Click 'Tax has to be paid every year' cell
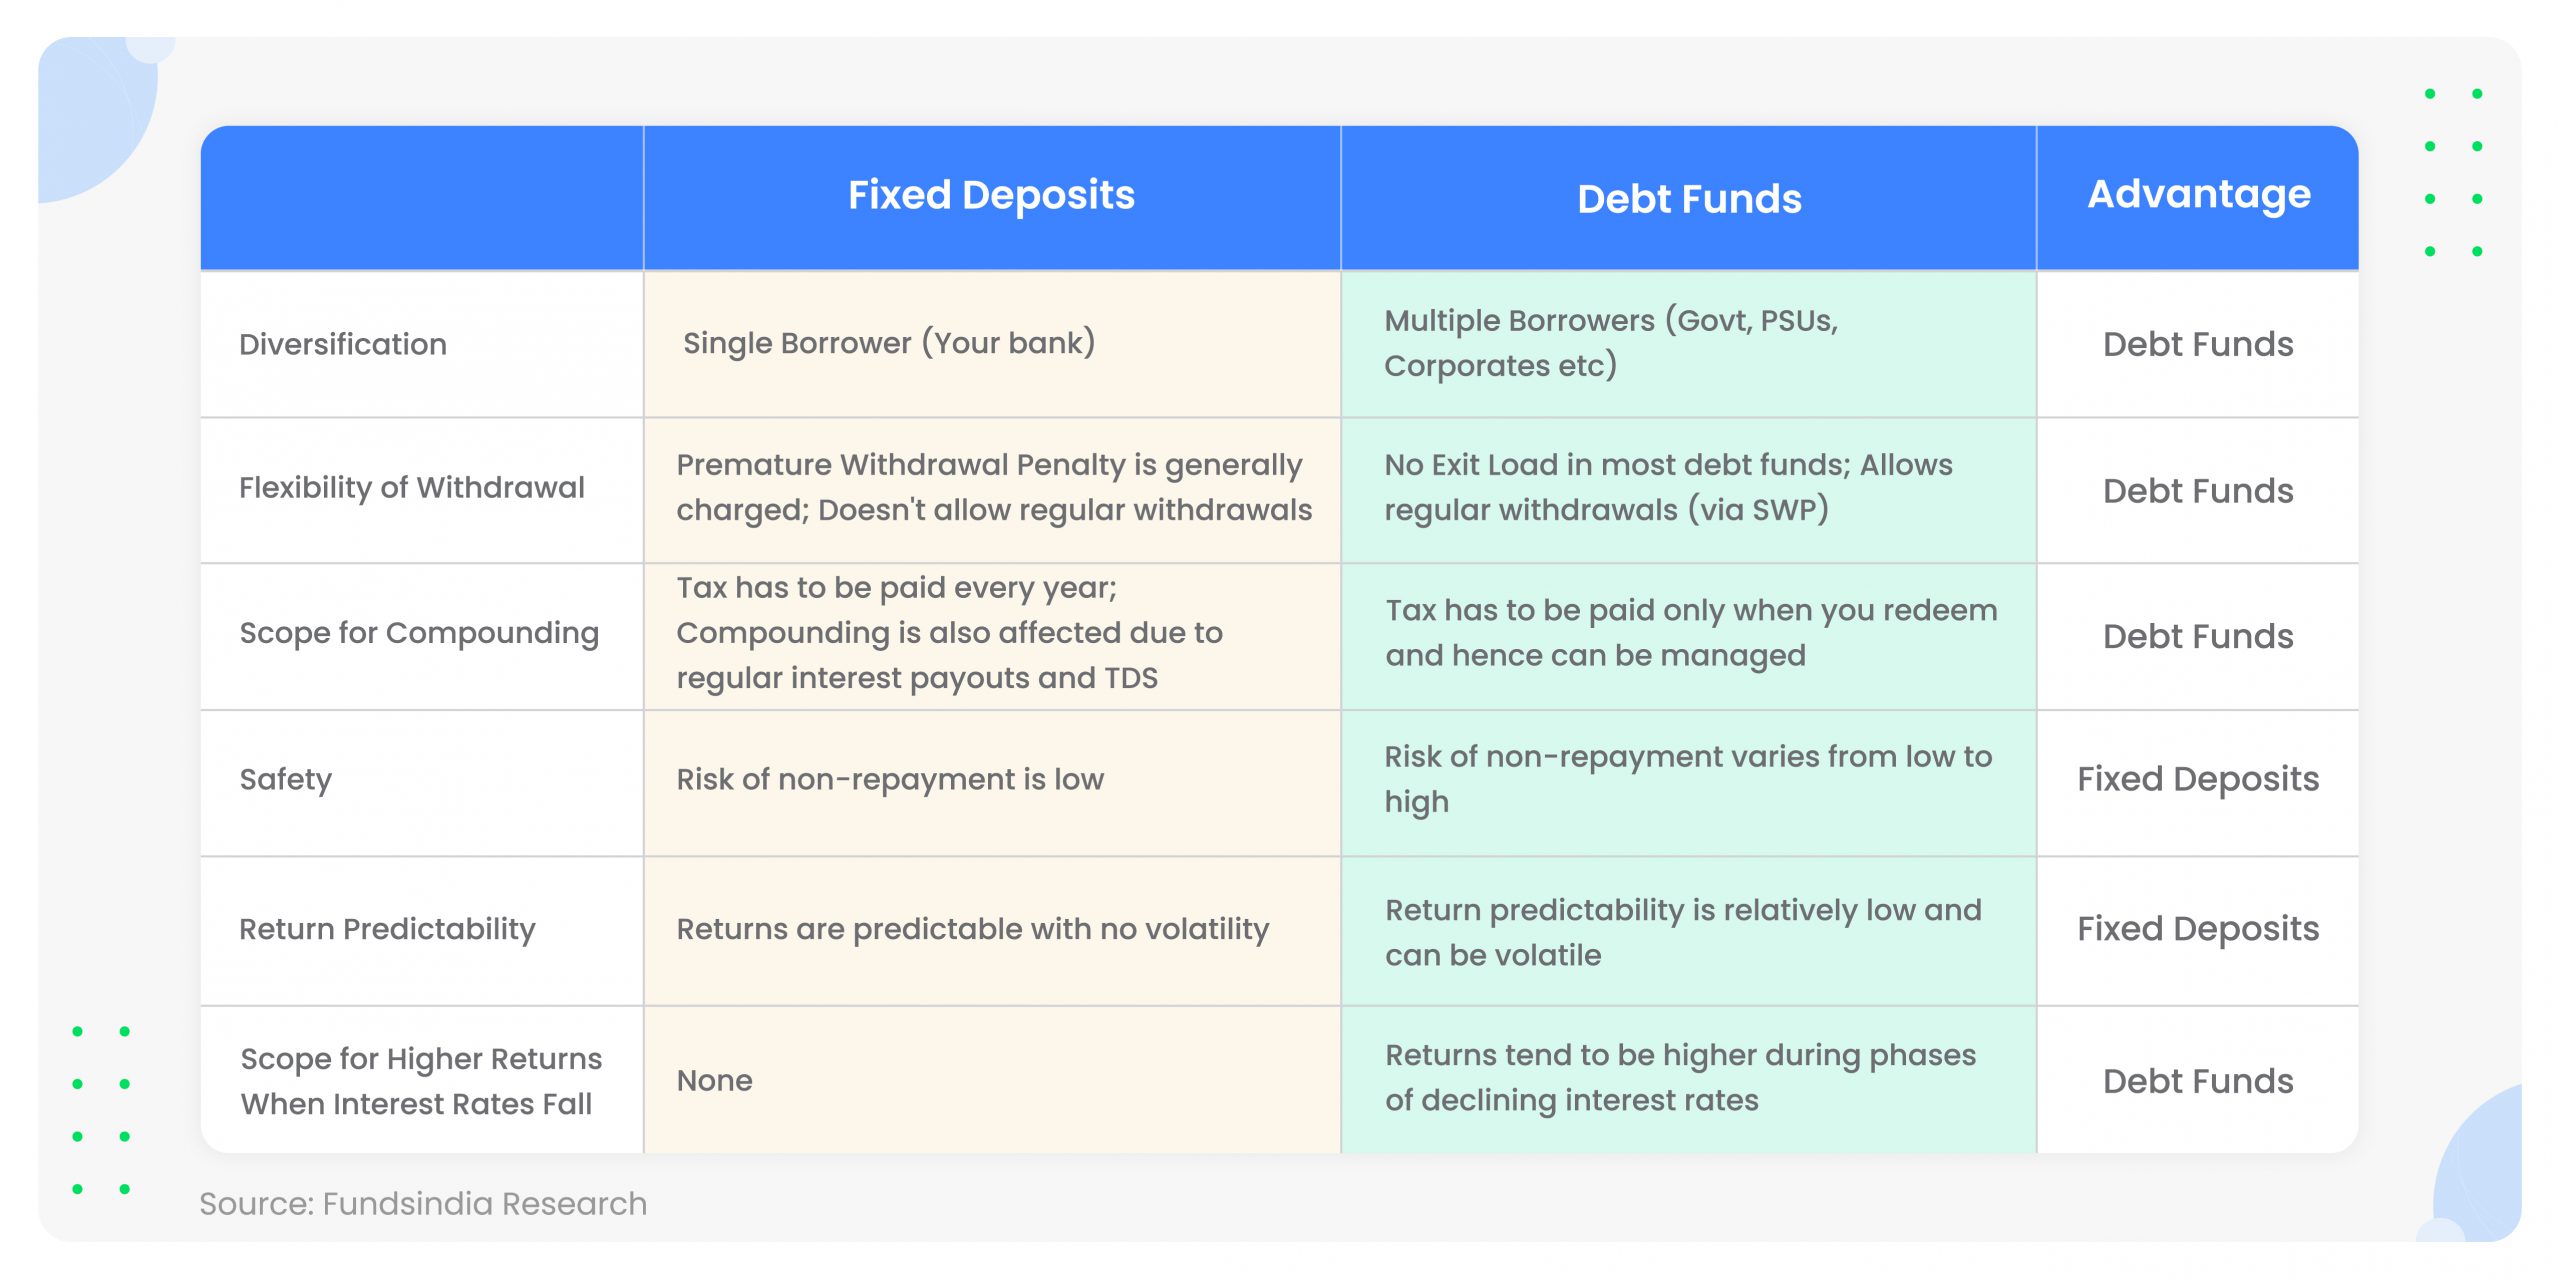 [x=949, y=633]
